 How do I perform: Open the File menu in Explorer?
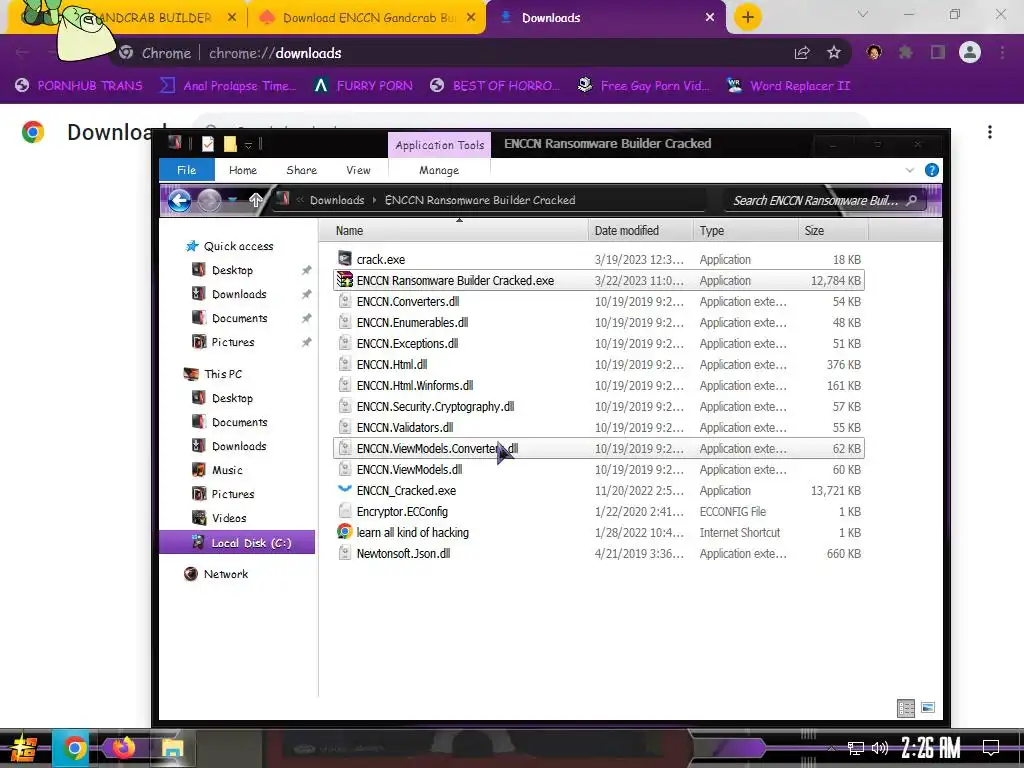[x=187, y=170]
